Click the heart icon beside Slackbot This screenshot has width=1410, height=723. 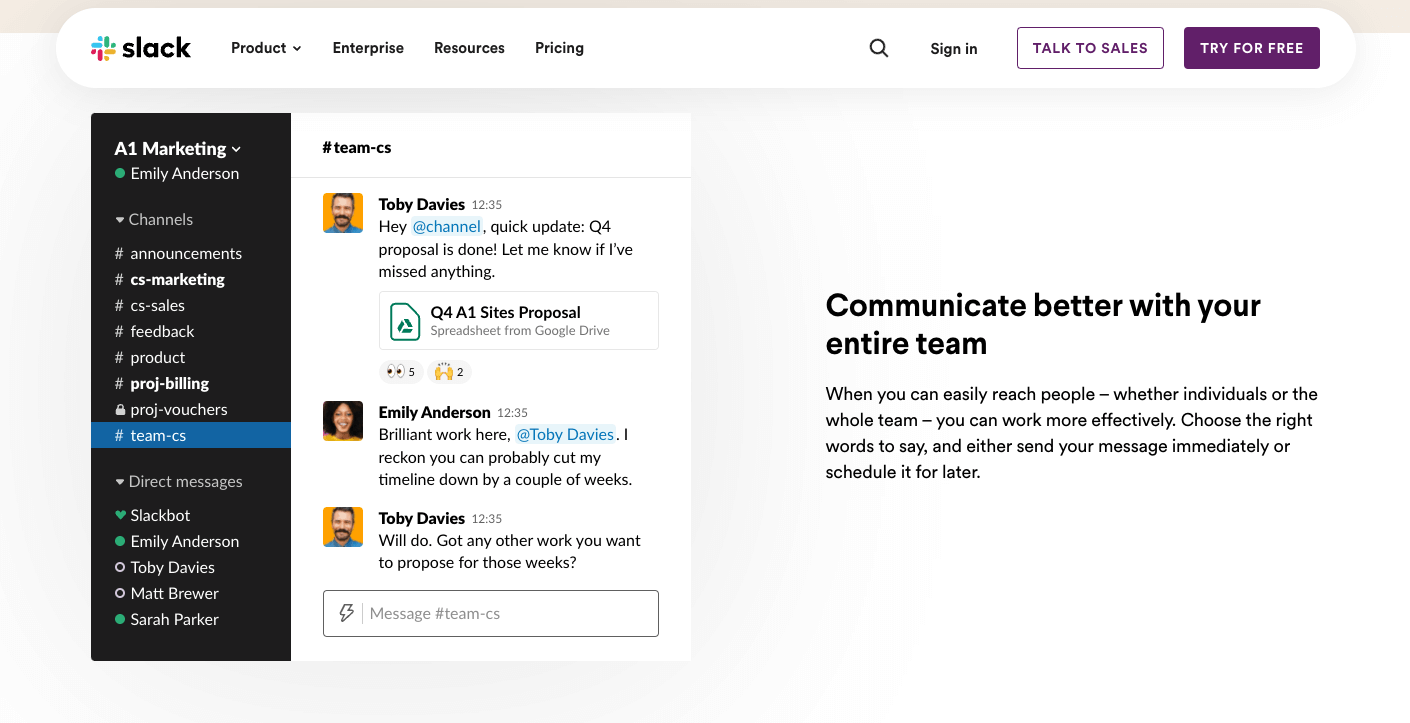point(119,515)
